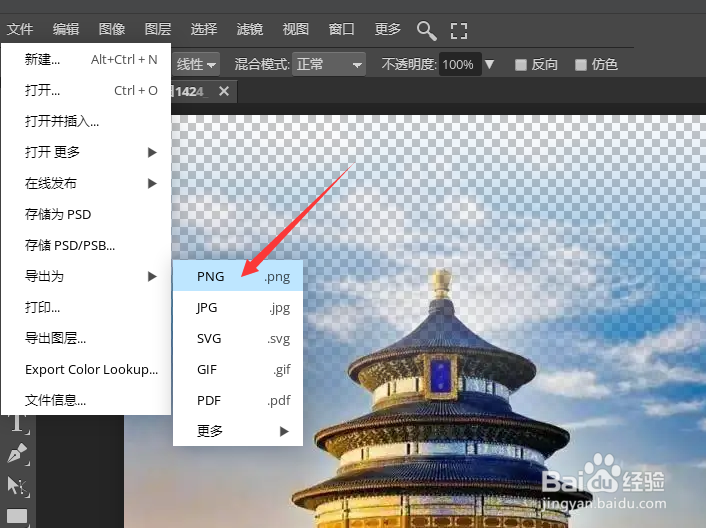
Task: Select the Path Select arrow tool
Action: (x=18, y=486)
